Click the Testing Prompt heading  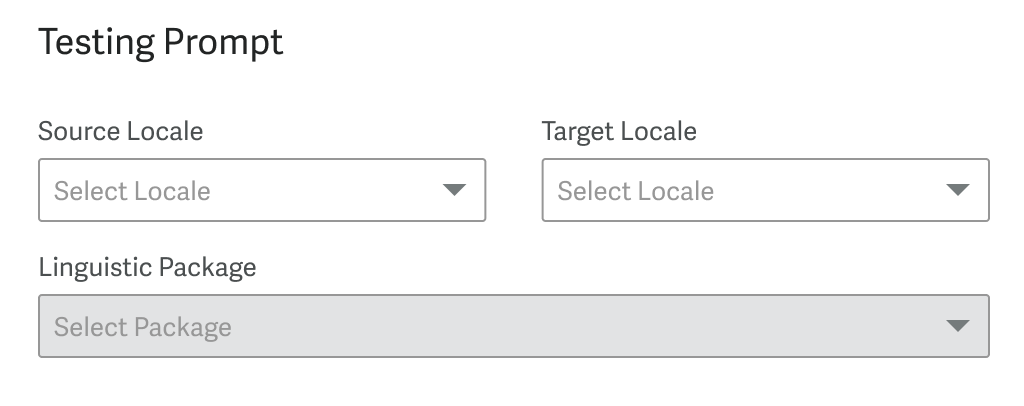click(x=161, y=43)
